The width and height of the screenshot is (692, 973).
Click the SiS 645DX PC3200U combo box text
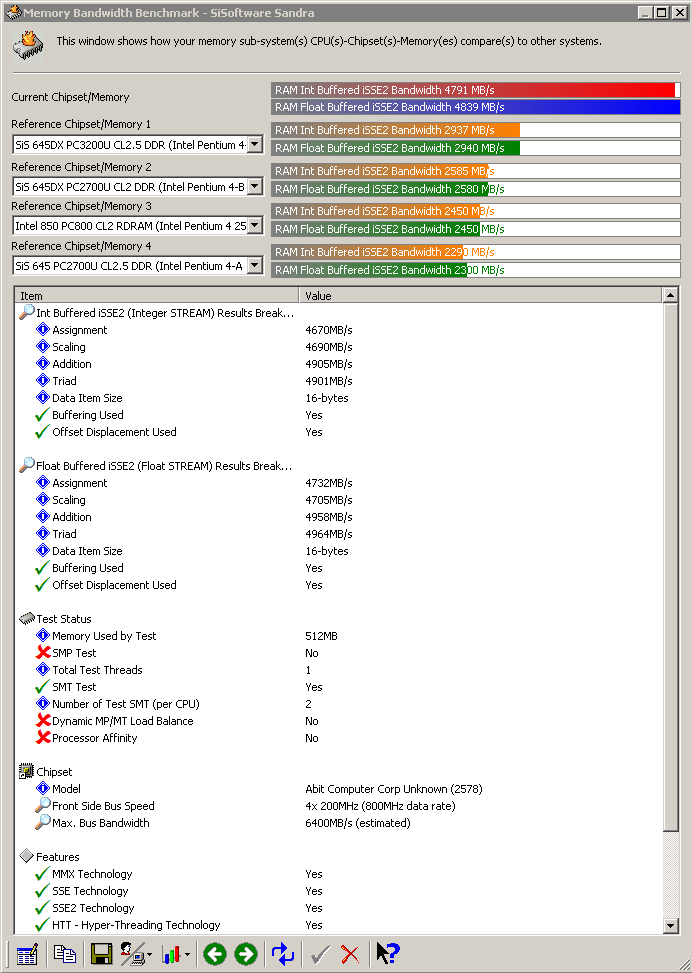130,145
